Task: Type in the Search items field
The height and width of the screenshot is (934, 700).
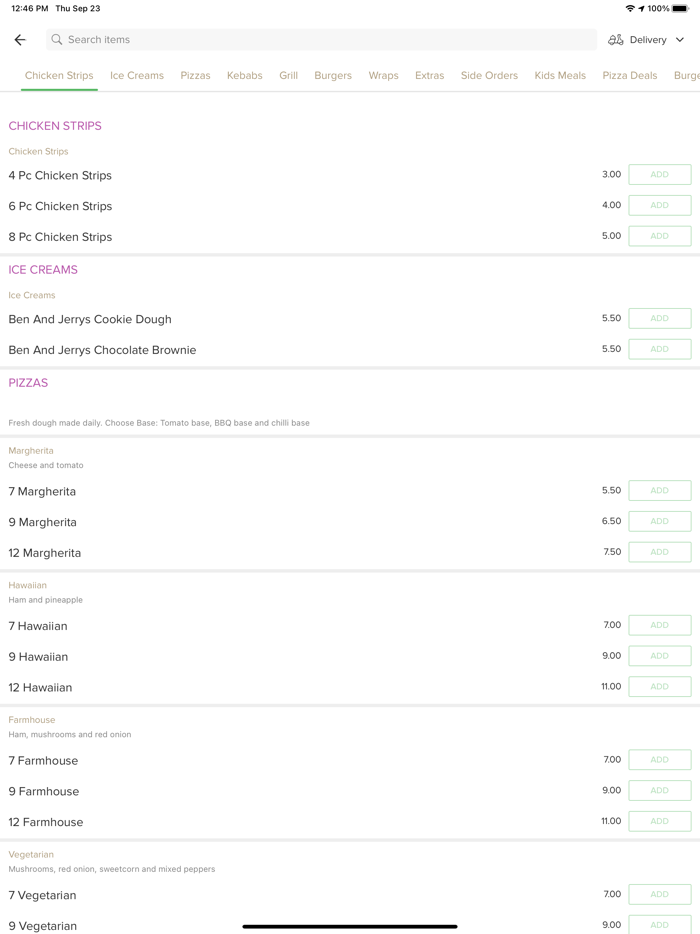Action: (320, 40)
